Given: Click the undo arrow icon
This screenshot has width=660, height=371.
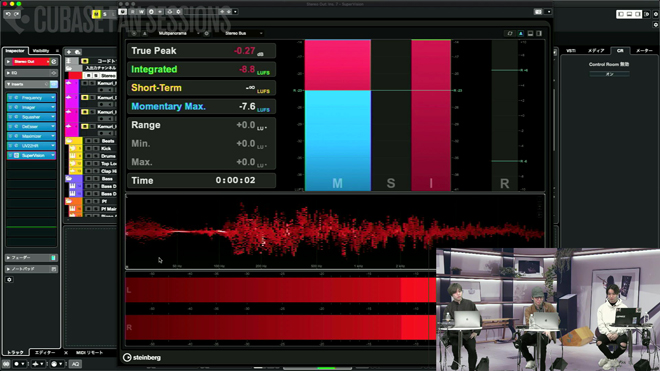Looking at the screenshot, I should (8, 14).
